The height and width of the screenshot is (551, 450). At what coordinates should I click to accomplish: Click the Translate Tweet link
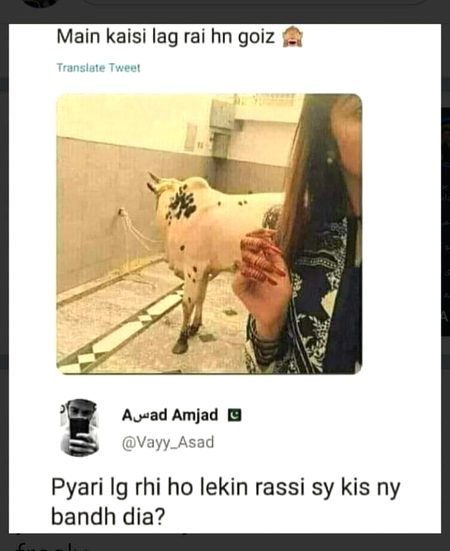click(x=98, y=67)
